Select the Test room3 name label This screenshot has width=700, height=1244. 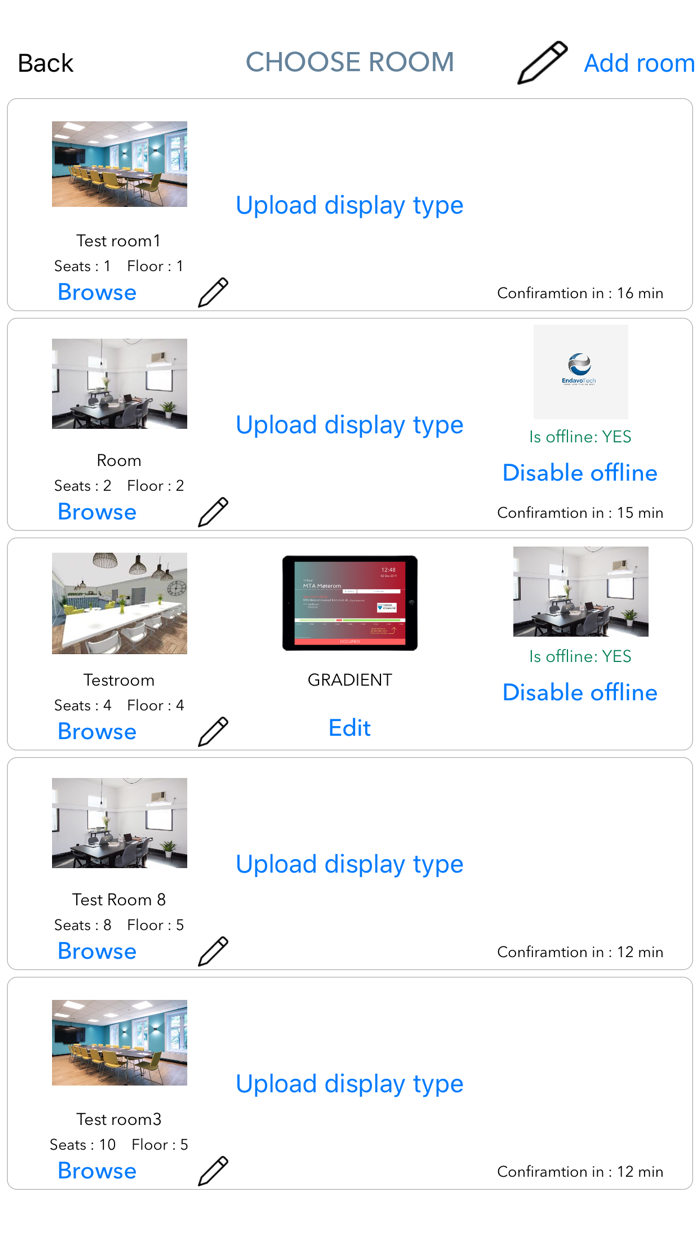point(119,1119)
